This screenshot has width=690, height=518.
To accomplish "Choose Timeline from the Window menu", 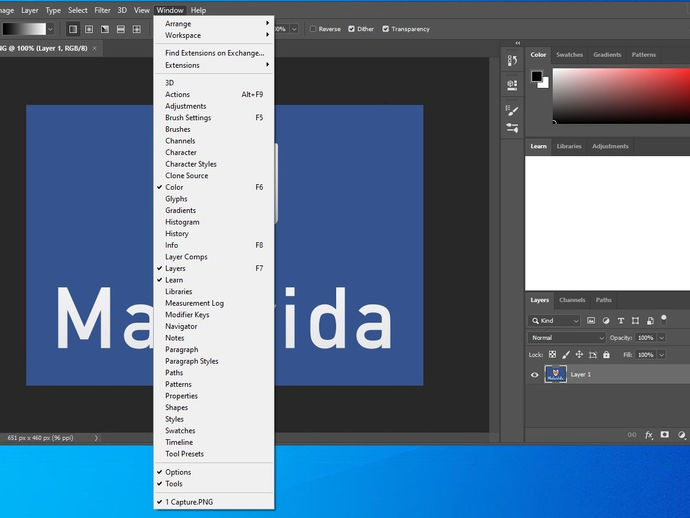I will tap(214, 442).
